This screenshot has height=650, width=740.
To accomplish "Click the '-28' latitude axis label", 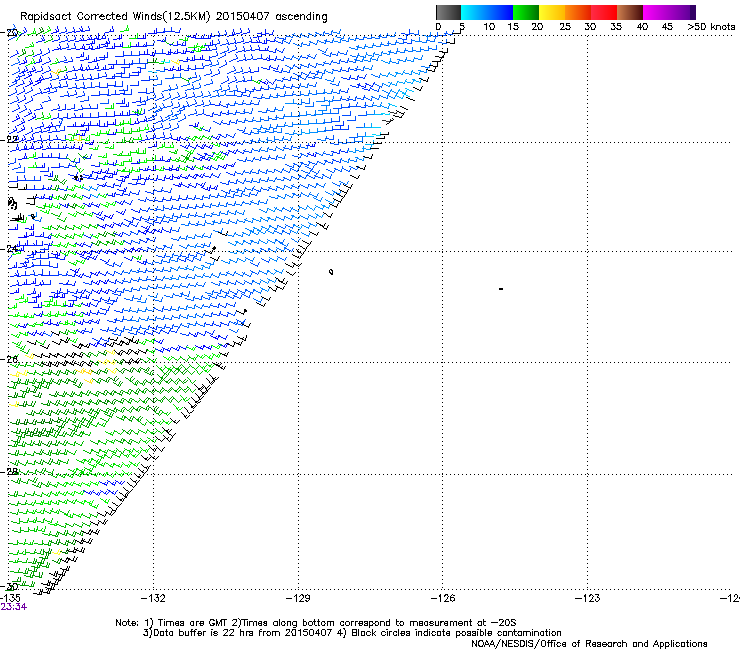I will (x=9, y=472).
